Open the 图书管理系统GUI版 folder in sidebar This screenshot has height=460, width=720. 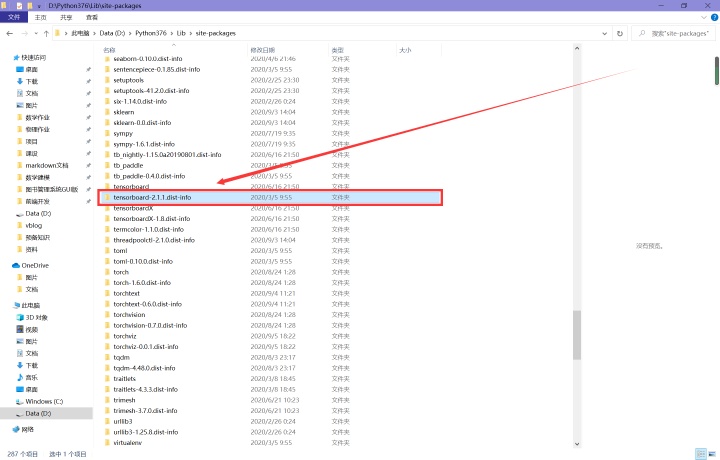point(52,189)
